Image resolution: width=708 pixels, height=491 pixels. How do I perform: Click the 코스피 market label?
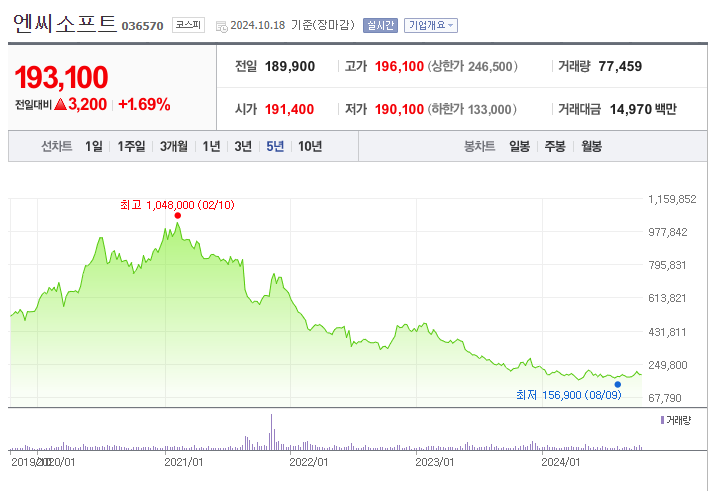(188, 25)
